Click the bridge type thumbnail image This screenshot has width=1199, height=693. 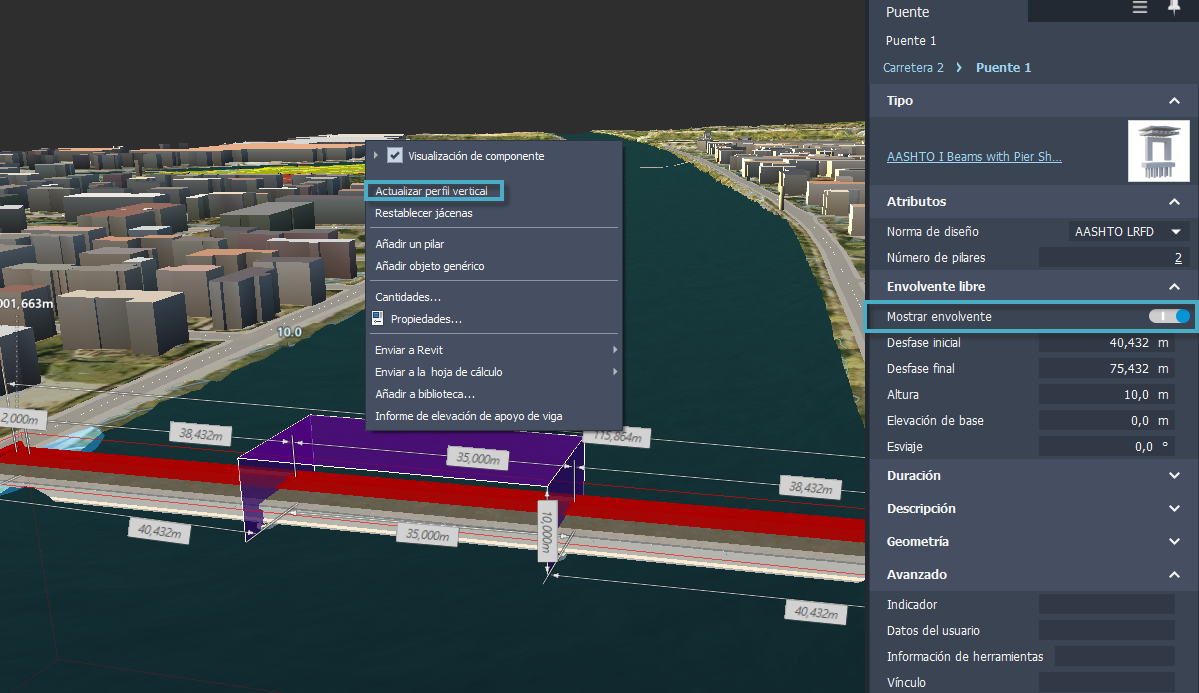click(1158, 151)
